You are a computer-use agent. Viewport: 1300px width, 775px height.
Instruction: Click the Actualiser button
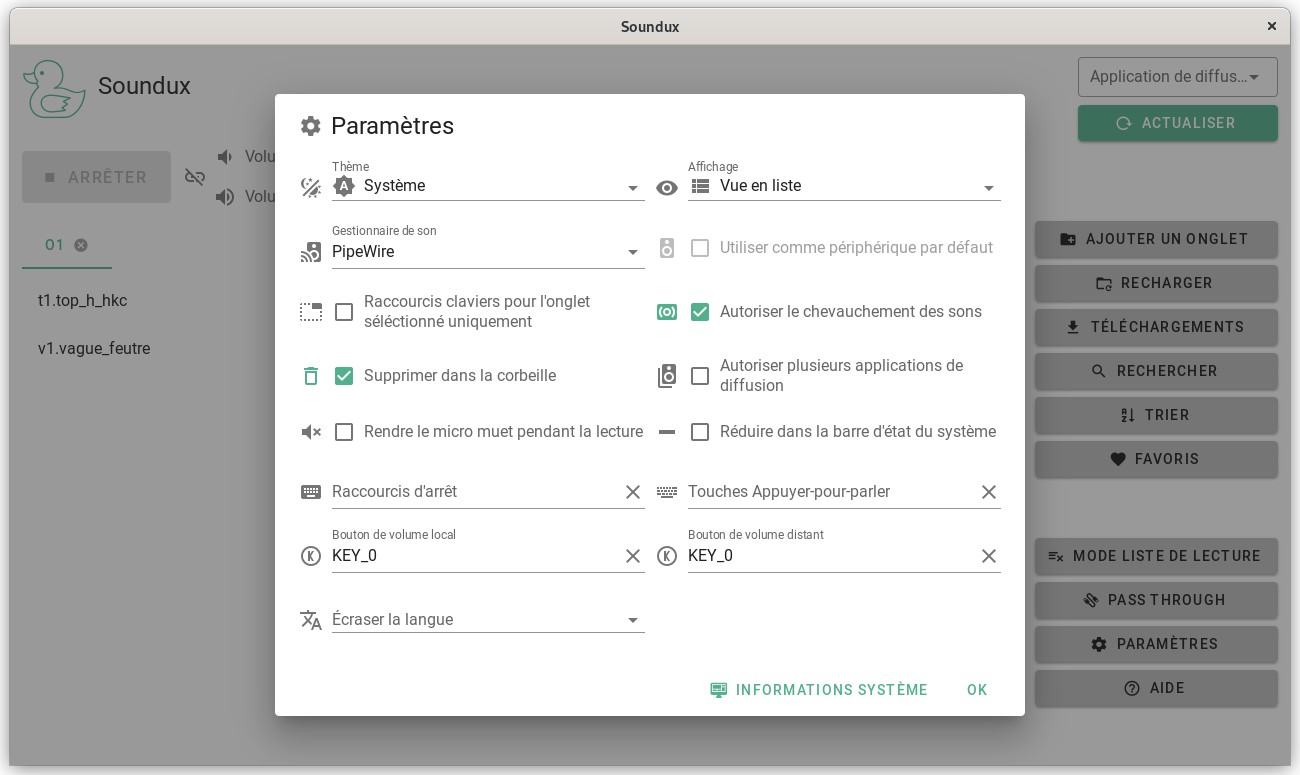click(1178, 123)
